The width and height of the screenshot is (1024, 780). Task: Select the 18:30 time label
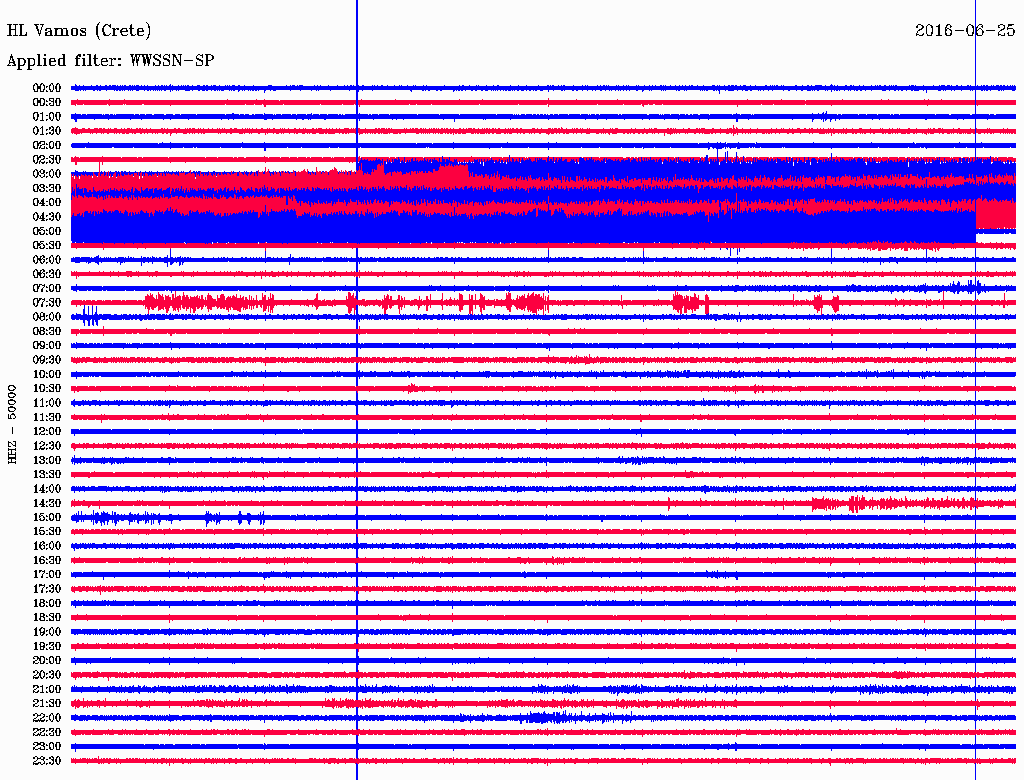click(47, 618)
